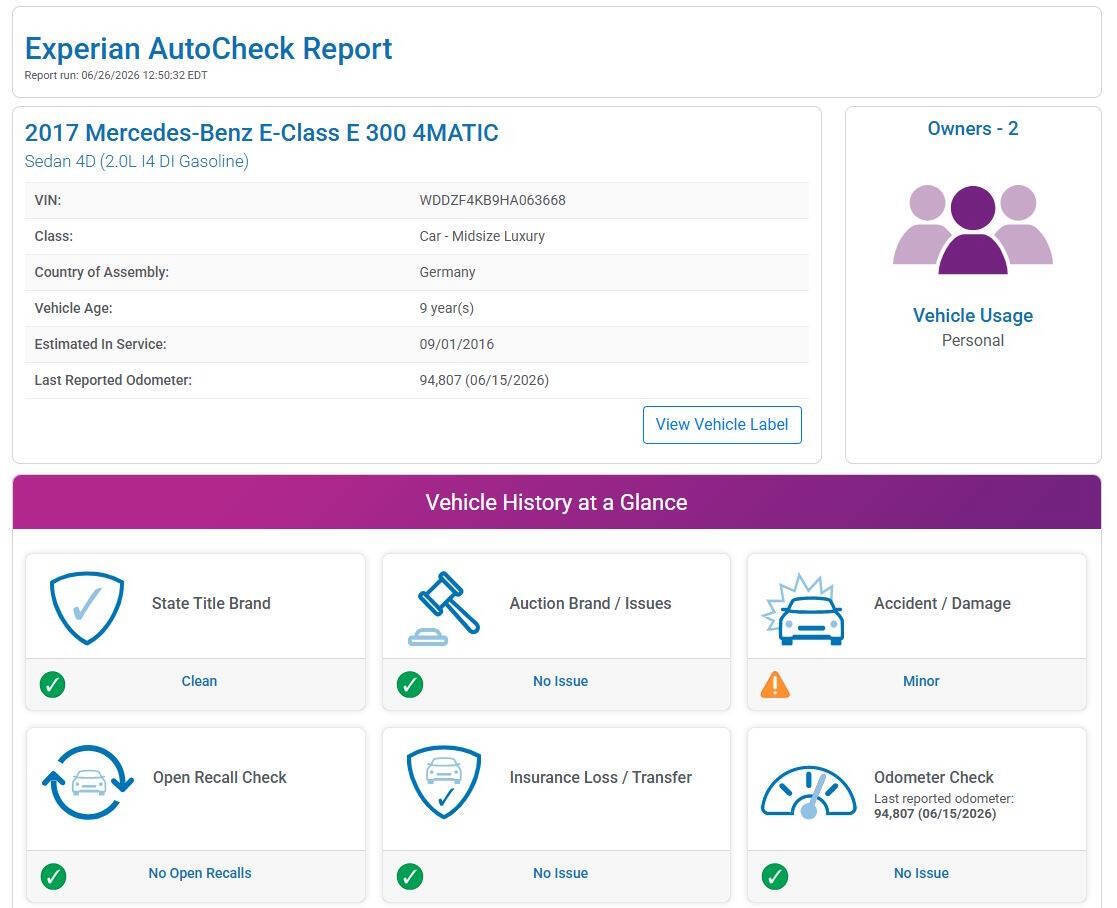The image size is (1117, 908).
Task: Click green checkmark beside Clean status
Action: tap(53, 684)
